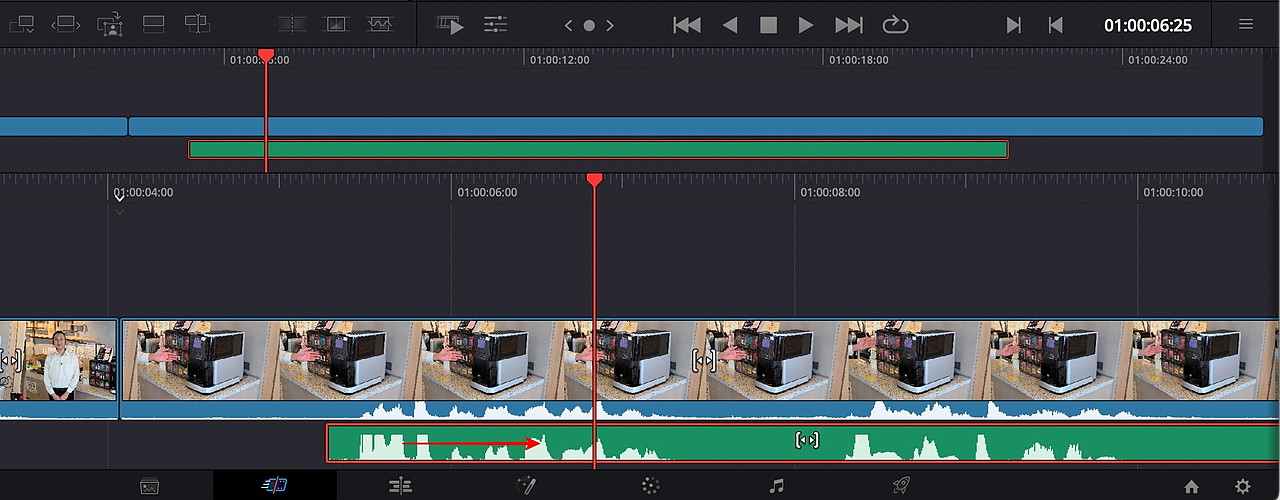Screen dimensions: 1280x500
Task: Click the 01:00:10:00 lower ruler label
Action: (1173, 192)
